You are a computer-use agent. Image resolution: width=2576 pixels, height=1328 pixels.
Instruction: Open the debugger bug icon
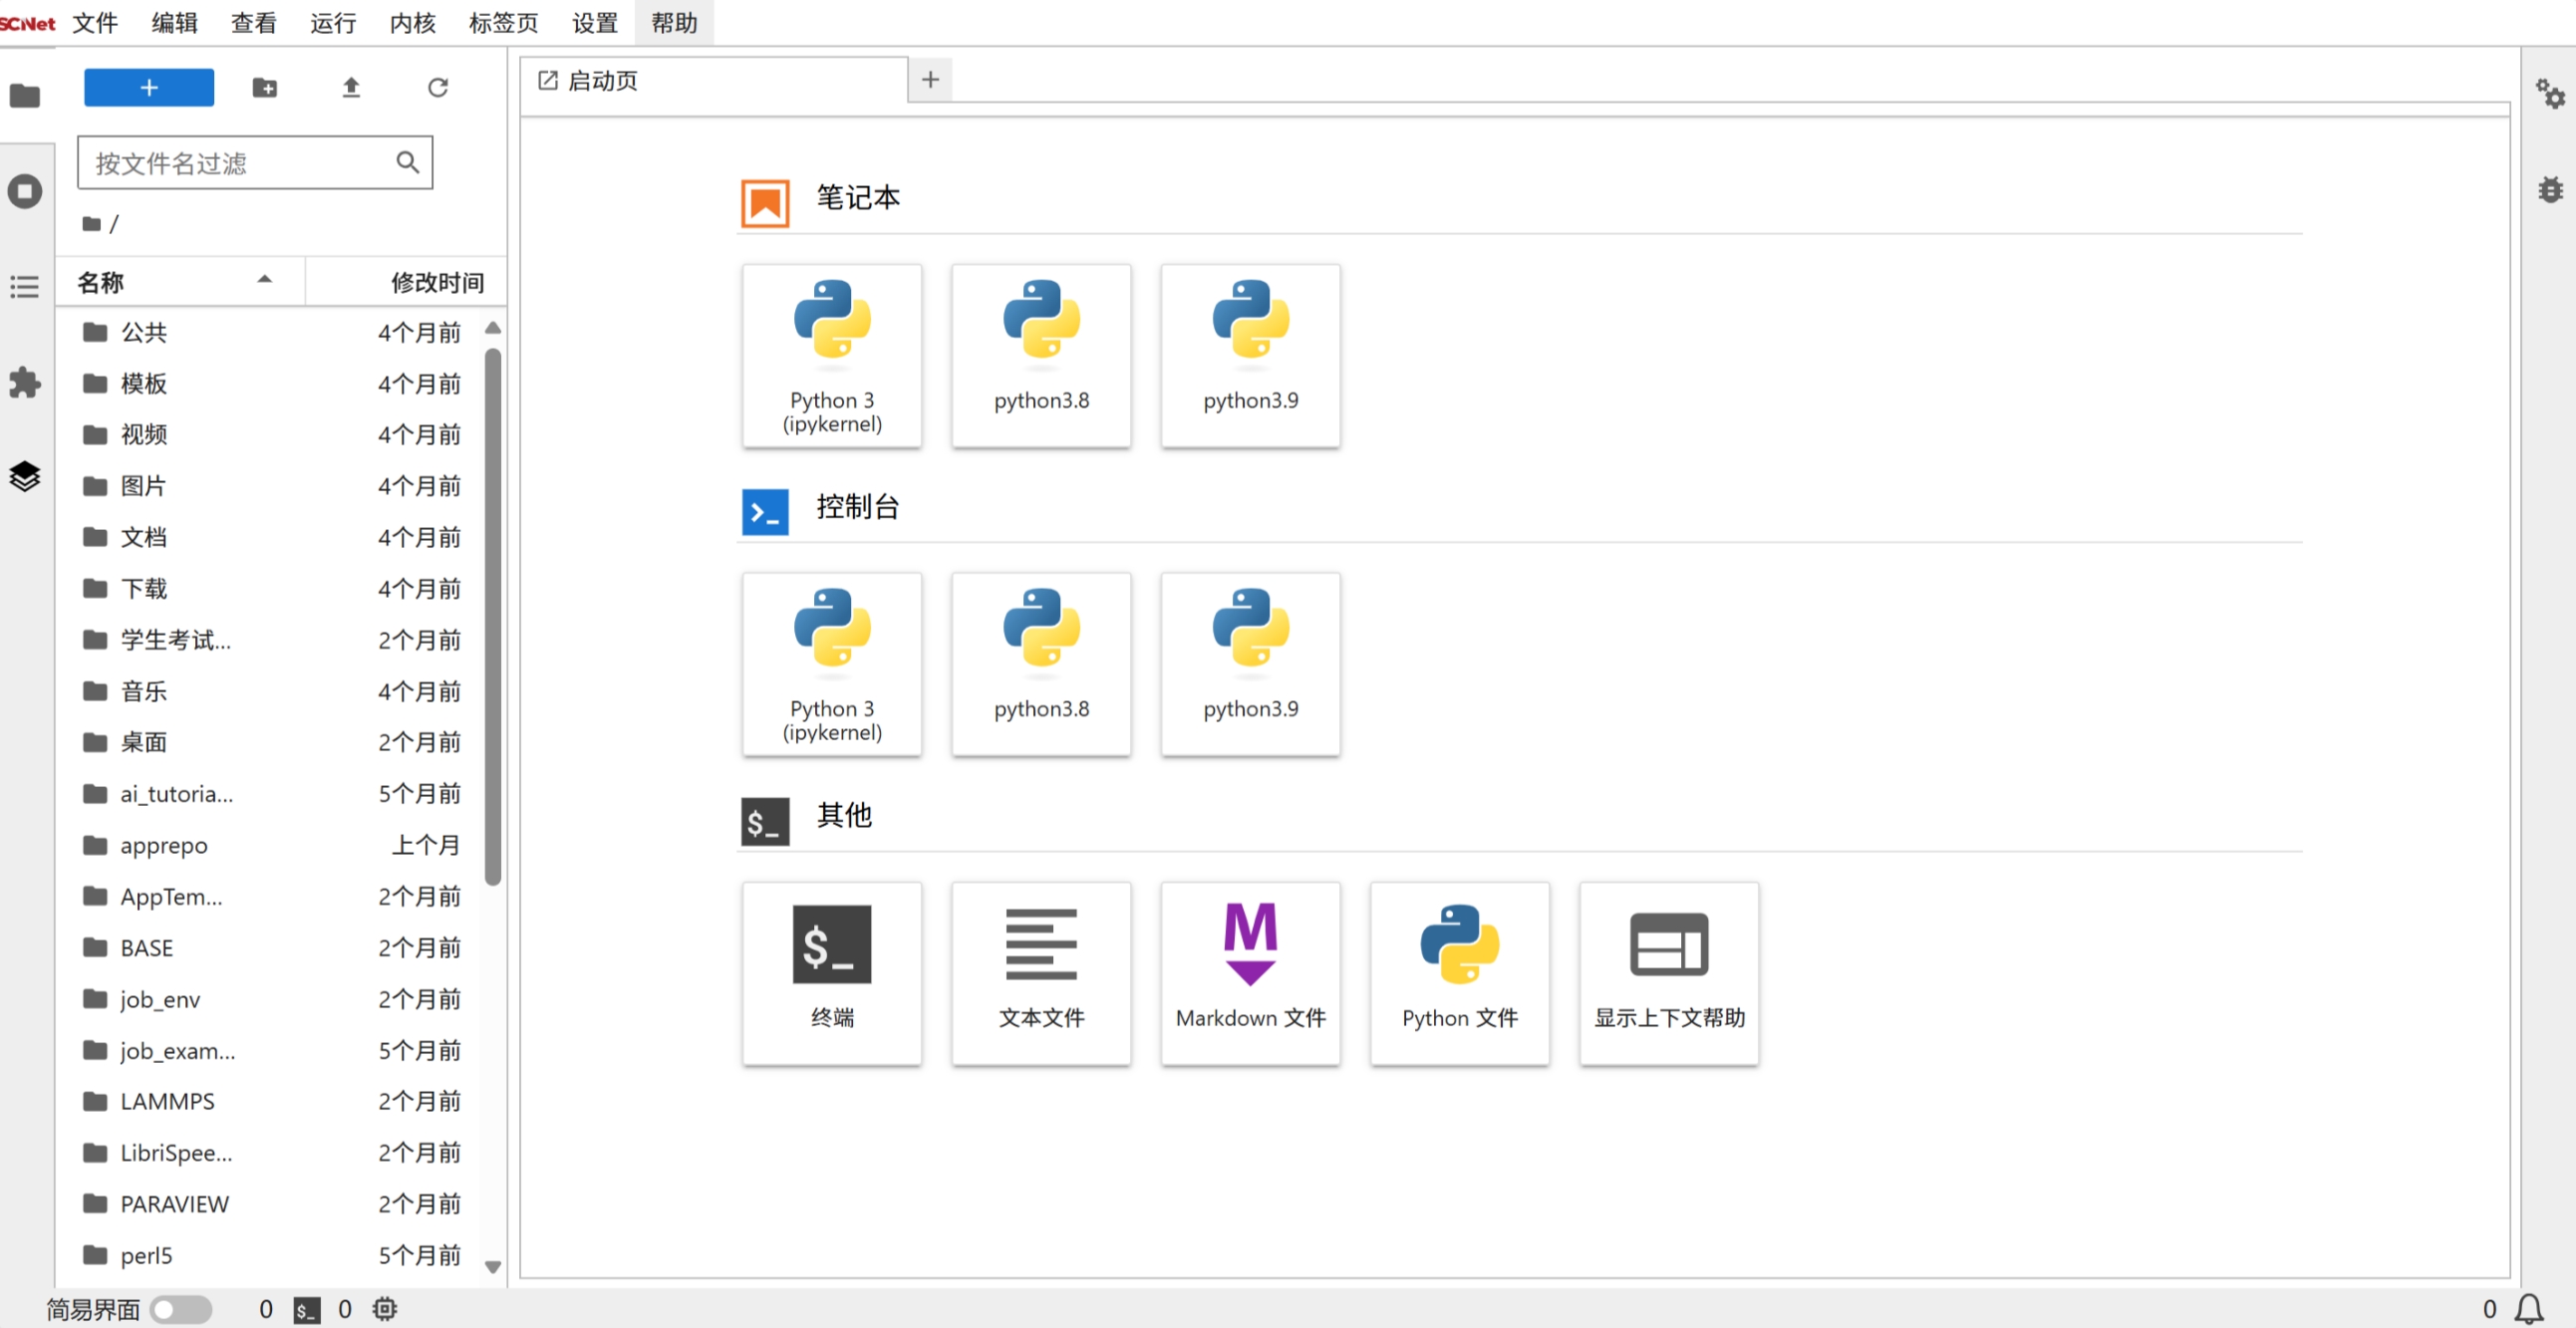(x=2550, y=190)
